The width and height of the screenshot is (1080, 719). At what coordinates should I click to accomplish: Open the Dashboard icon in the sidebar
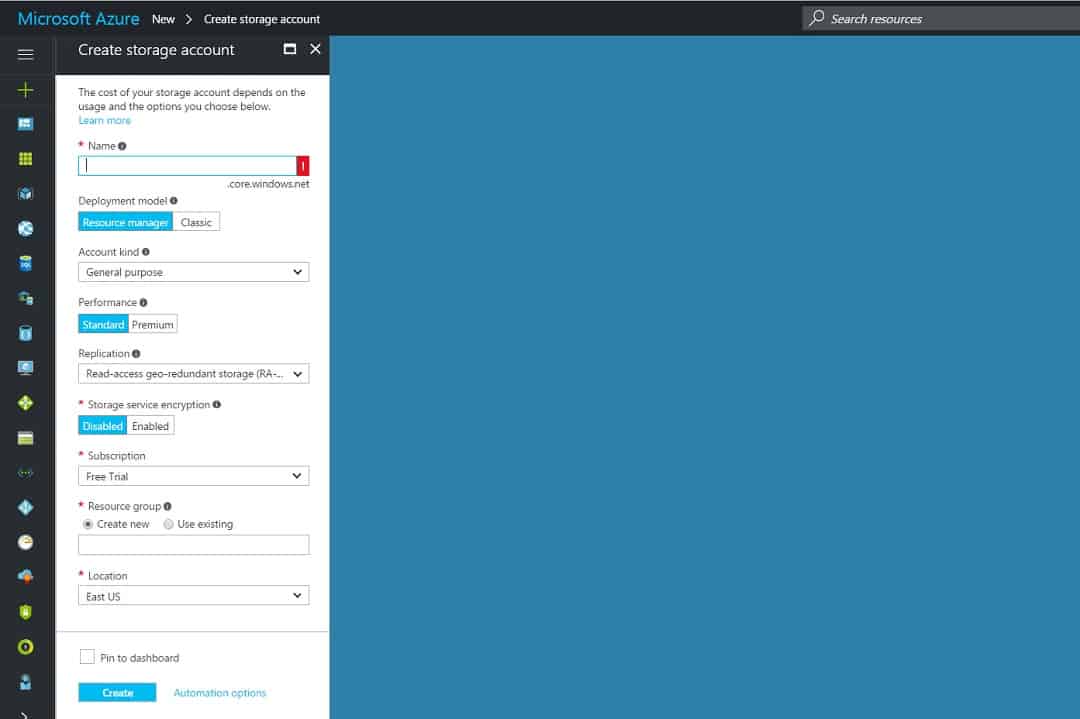click(25, 124)
